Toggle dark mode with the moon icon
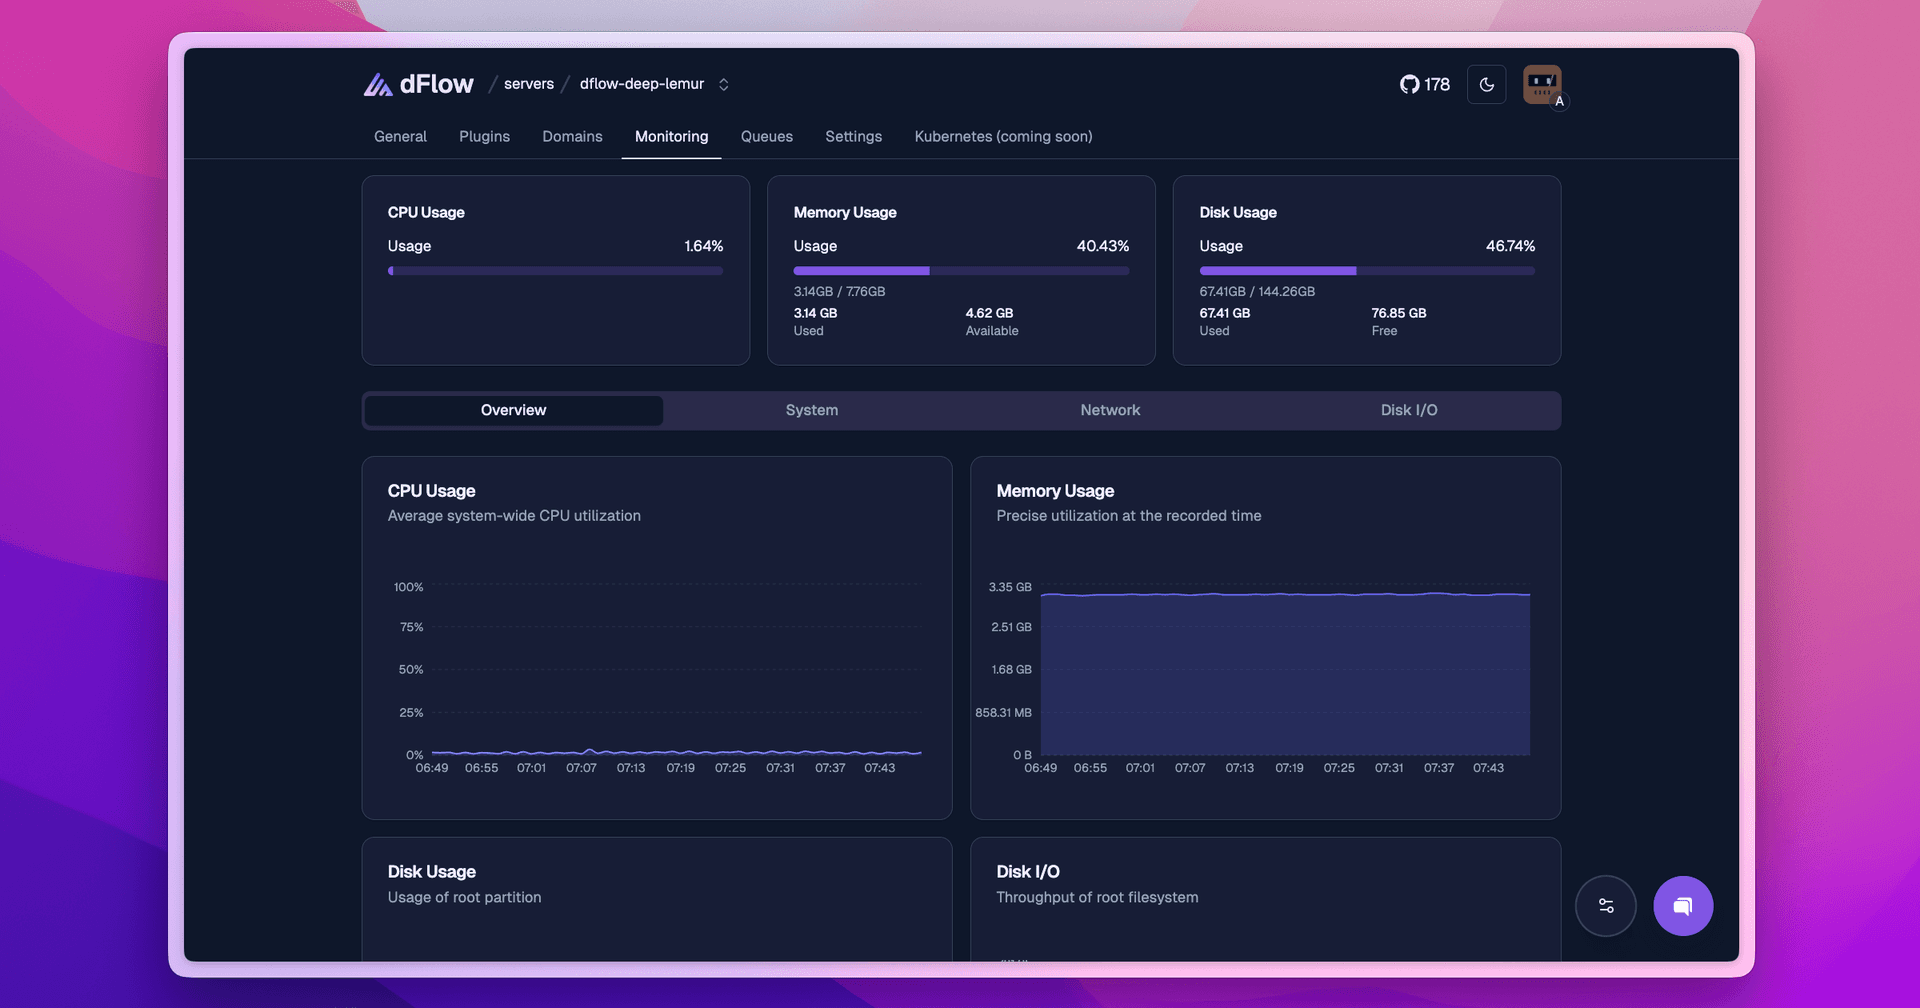 click(1486, 85)
